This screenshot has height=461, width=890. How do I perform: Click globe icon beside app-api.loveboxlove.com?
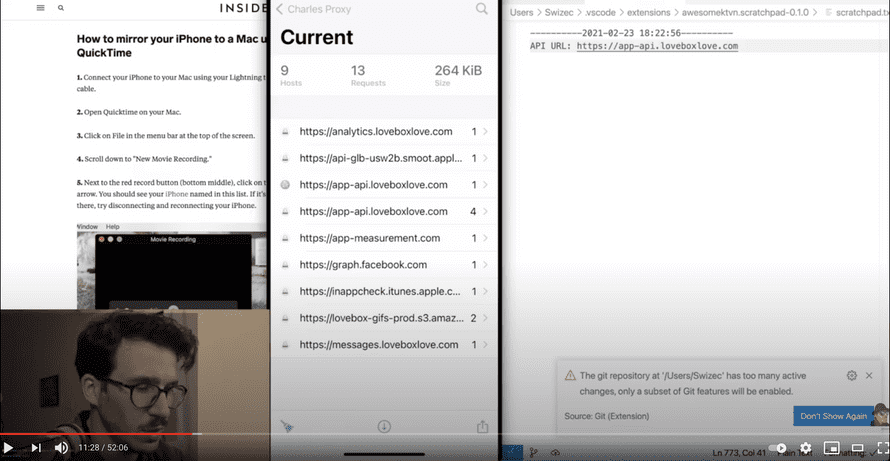point(286,185)
